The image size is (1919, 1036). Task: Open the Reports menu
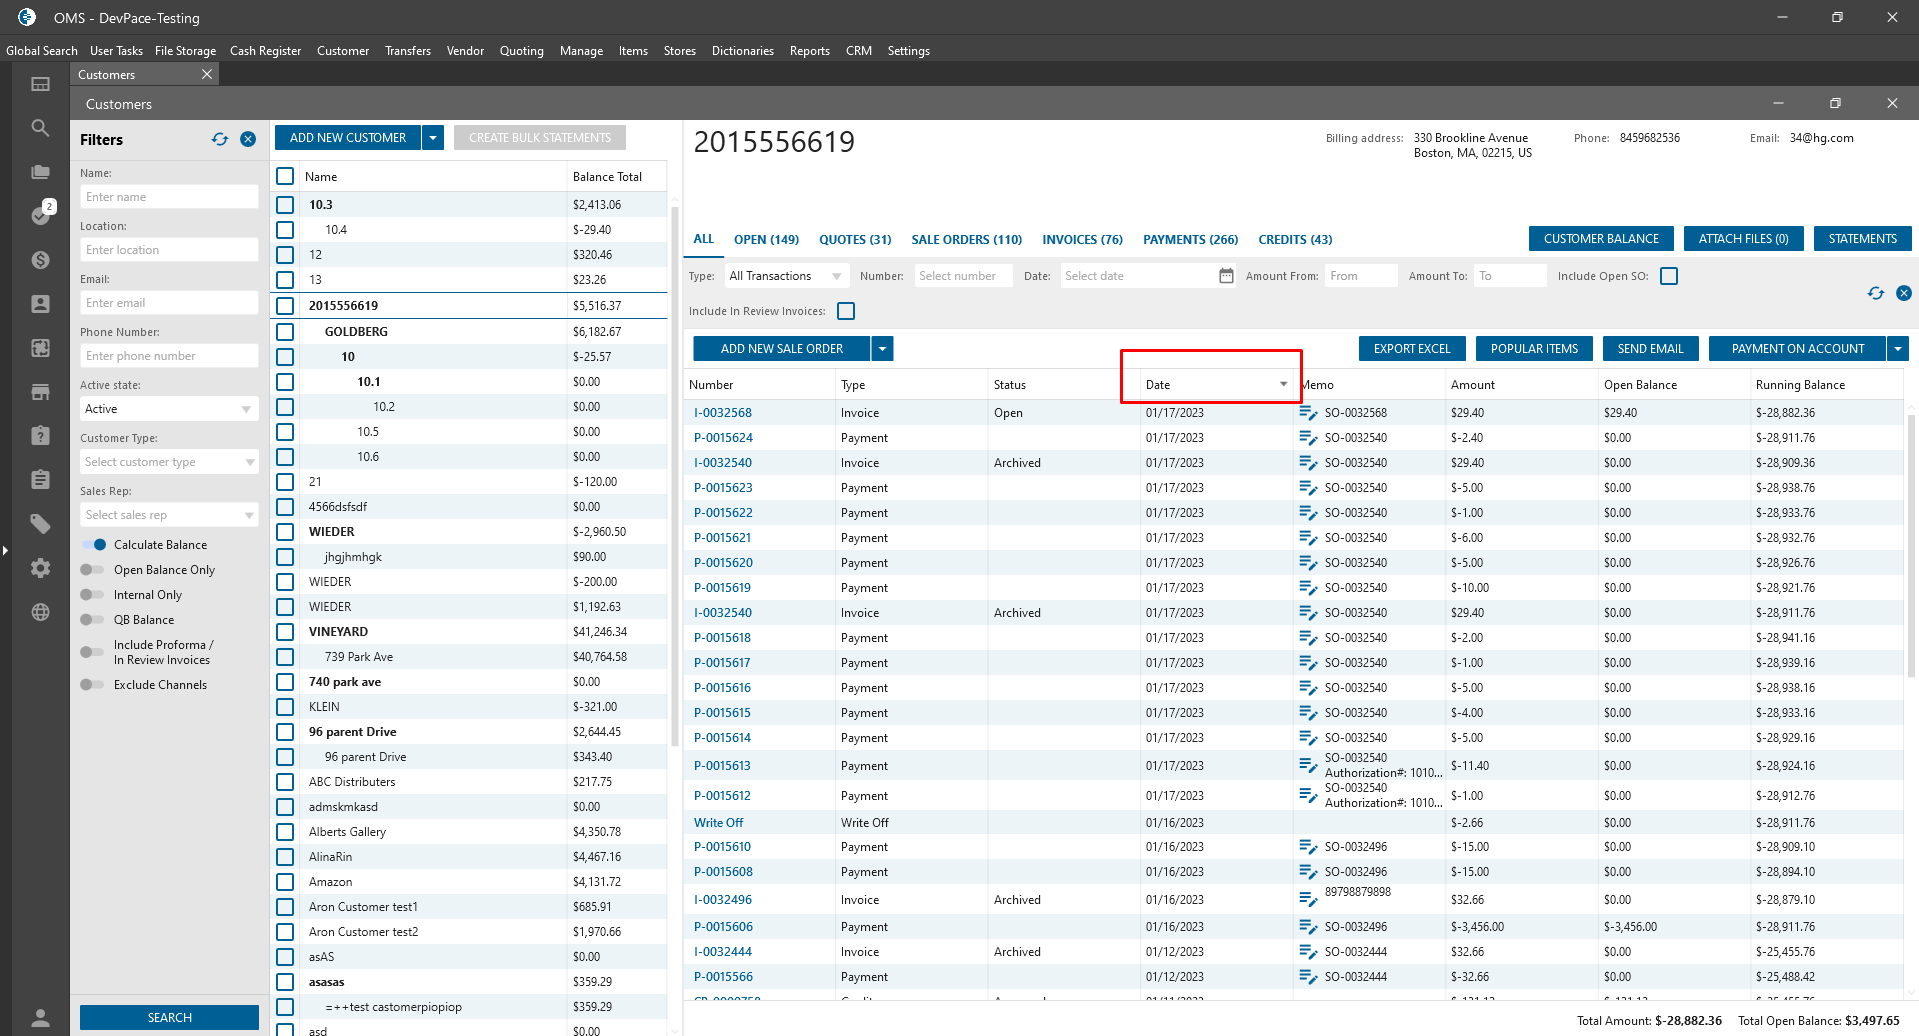(809, 51)
